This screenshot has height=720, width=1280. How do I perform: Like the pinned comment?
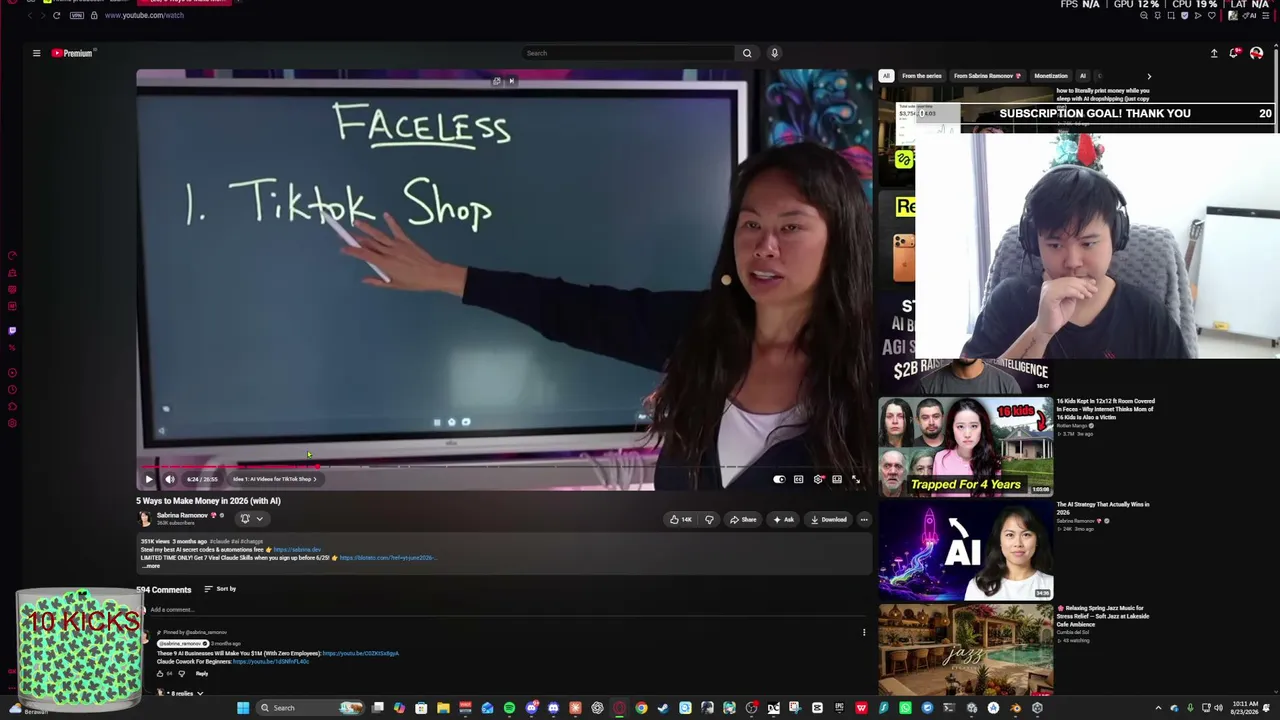161,674
